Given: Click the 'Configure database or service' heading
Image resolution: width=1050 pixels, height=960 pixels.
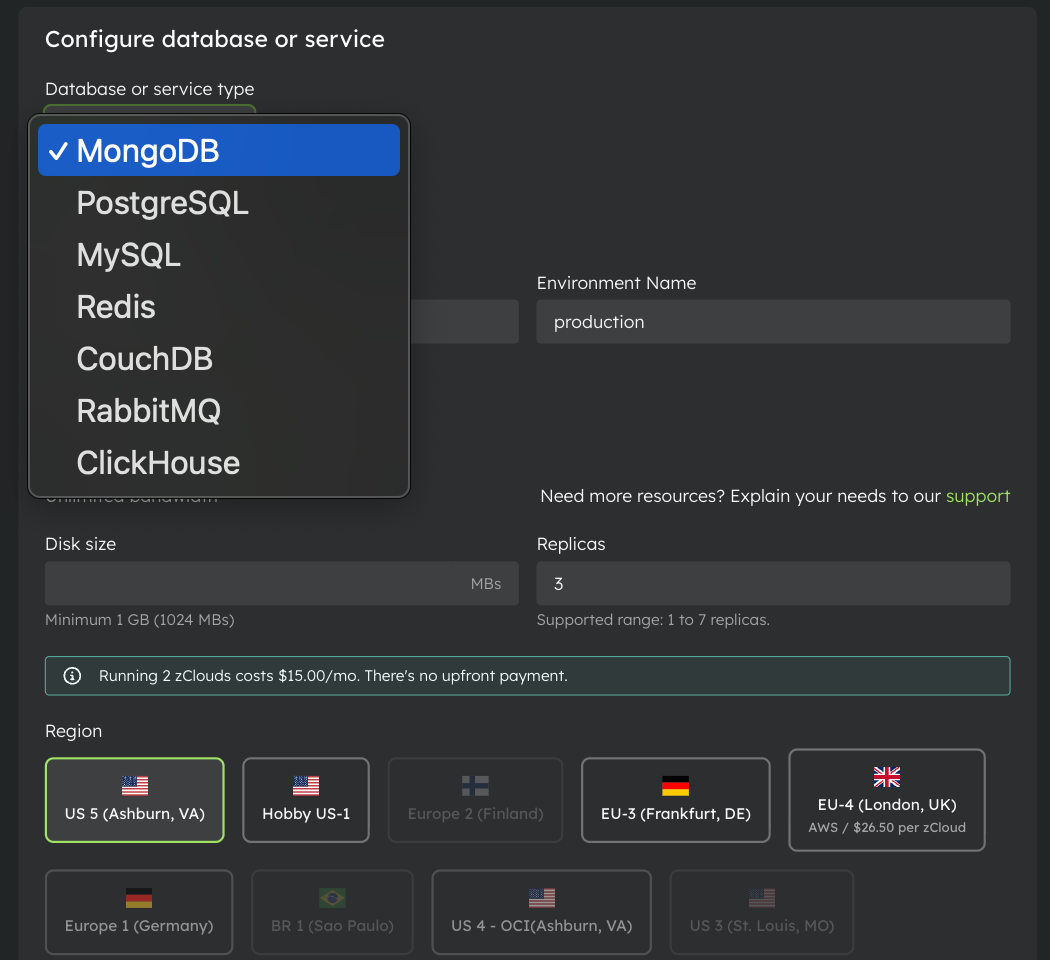Looking at the screenshot, I should click(x=215, y=39).
